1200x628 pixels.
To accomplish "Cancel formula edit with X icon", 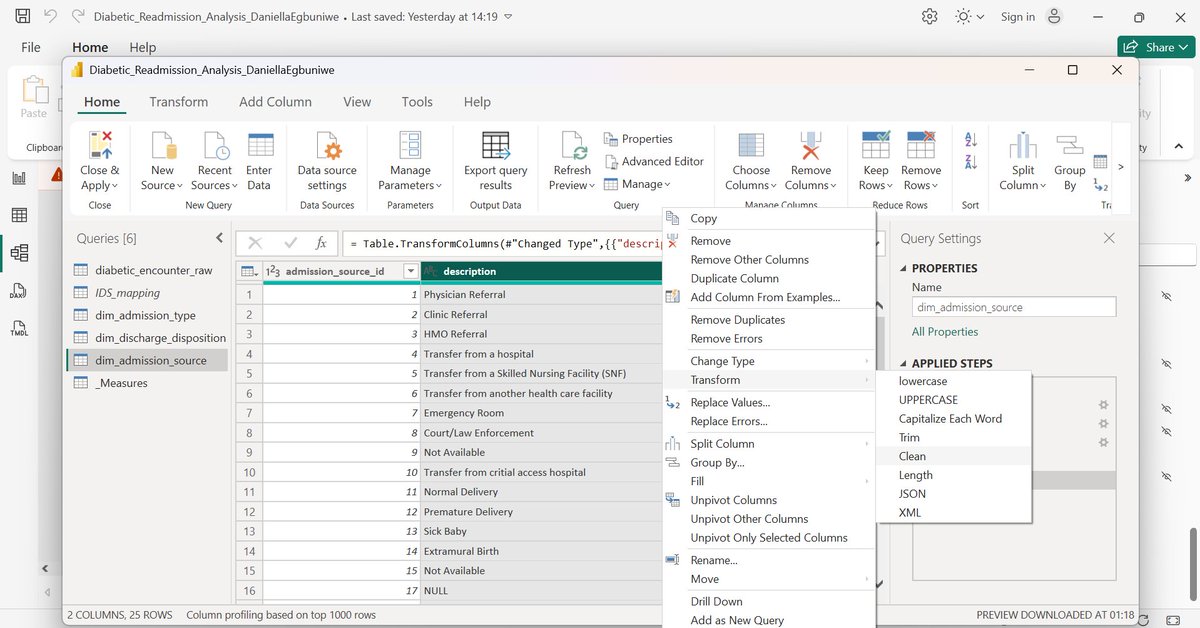I will coord(255,243).
